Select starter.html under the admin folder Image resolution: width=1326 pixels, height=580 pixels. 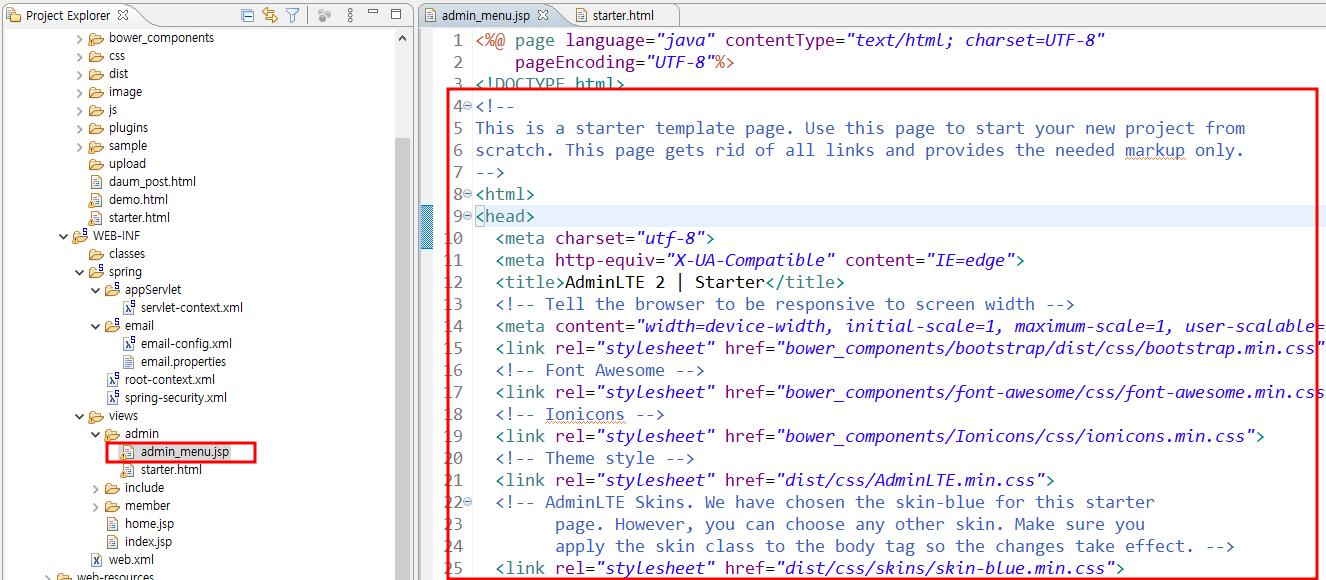coord(171,469)
